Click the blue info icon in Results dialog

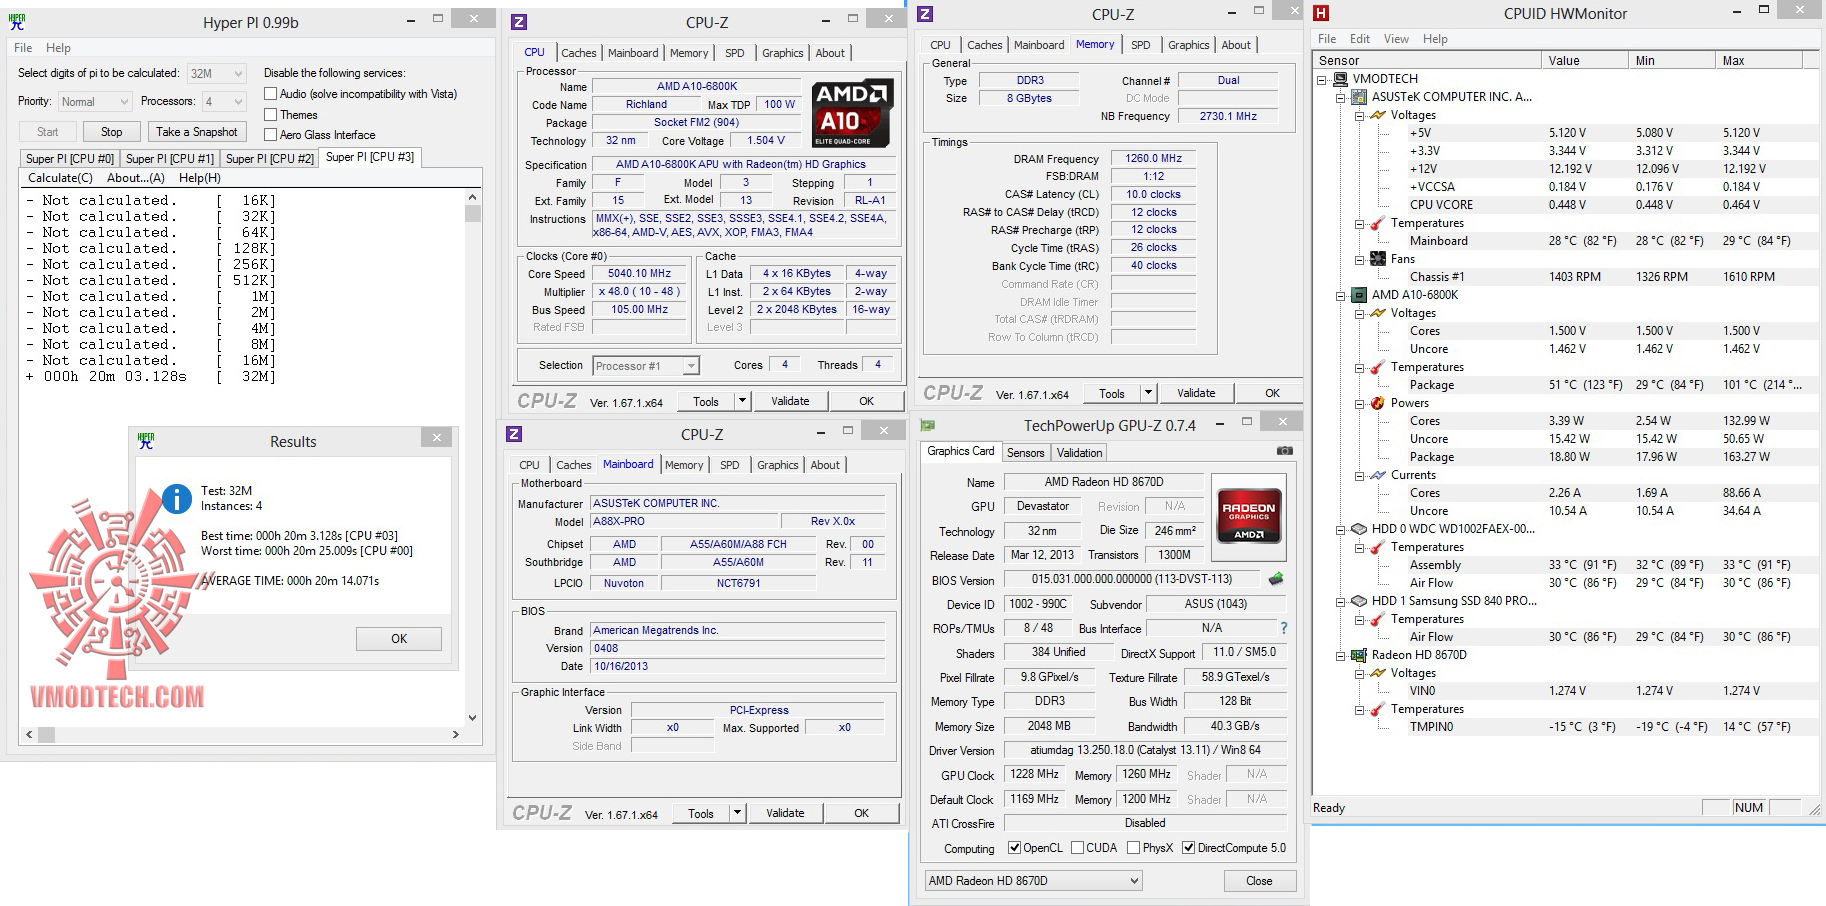click(177, 499)
